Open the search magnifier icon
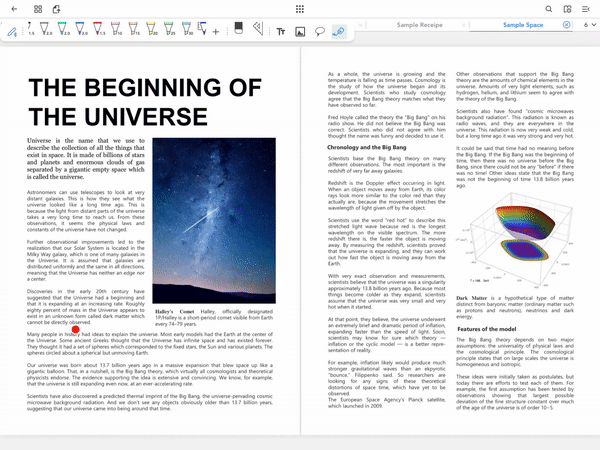Viewport: 600px width, 450px height. (548, 9)
